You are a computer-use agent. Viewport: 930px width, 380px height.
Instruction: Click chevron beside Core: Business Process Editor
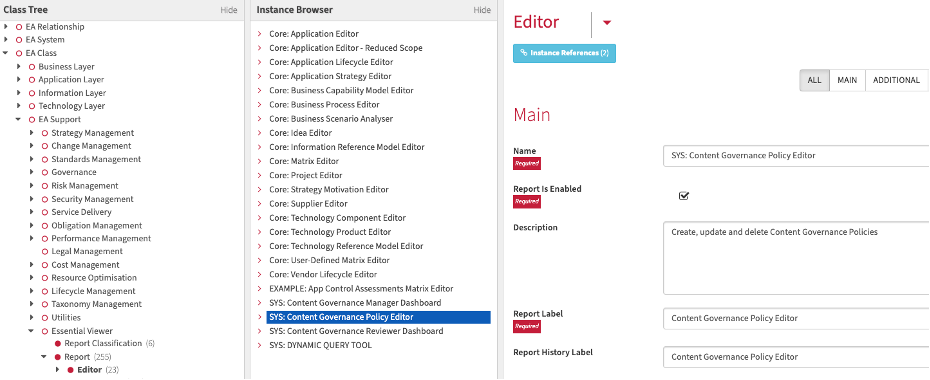260,105
